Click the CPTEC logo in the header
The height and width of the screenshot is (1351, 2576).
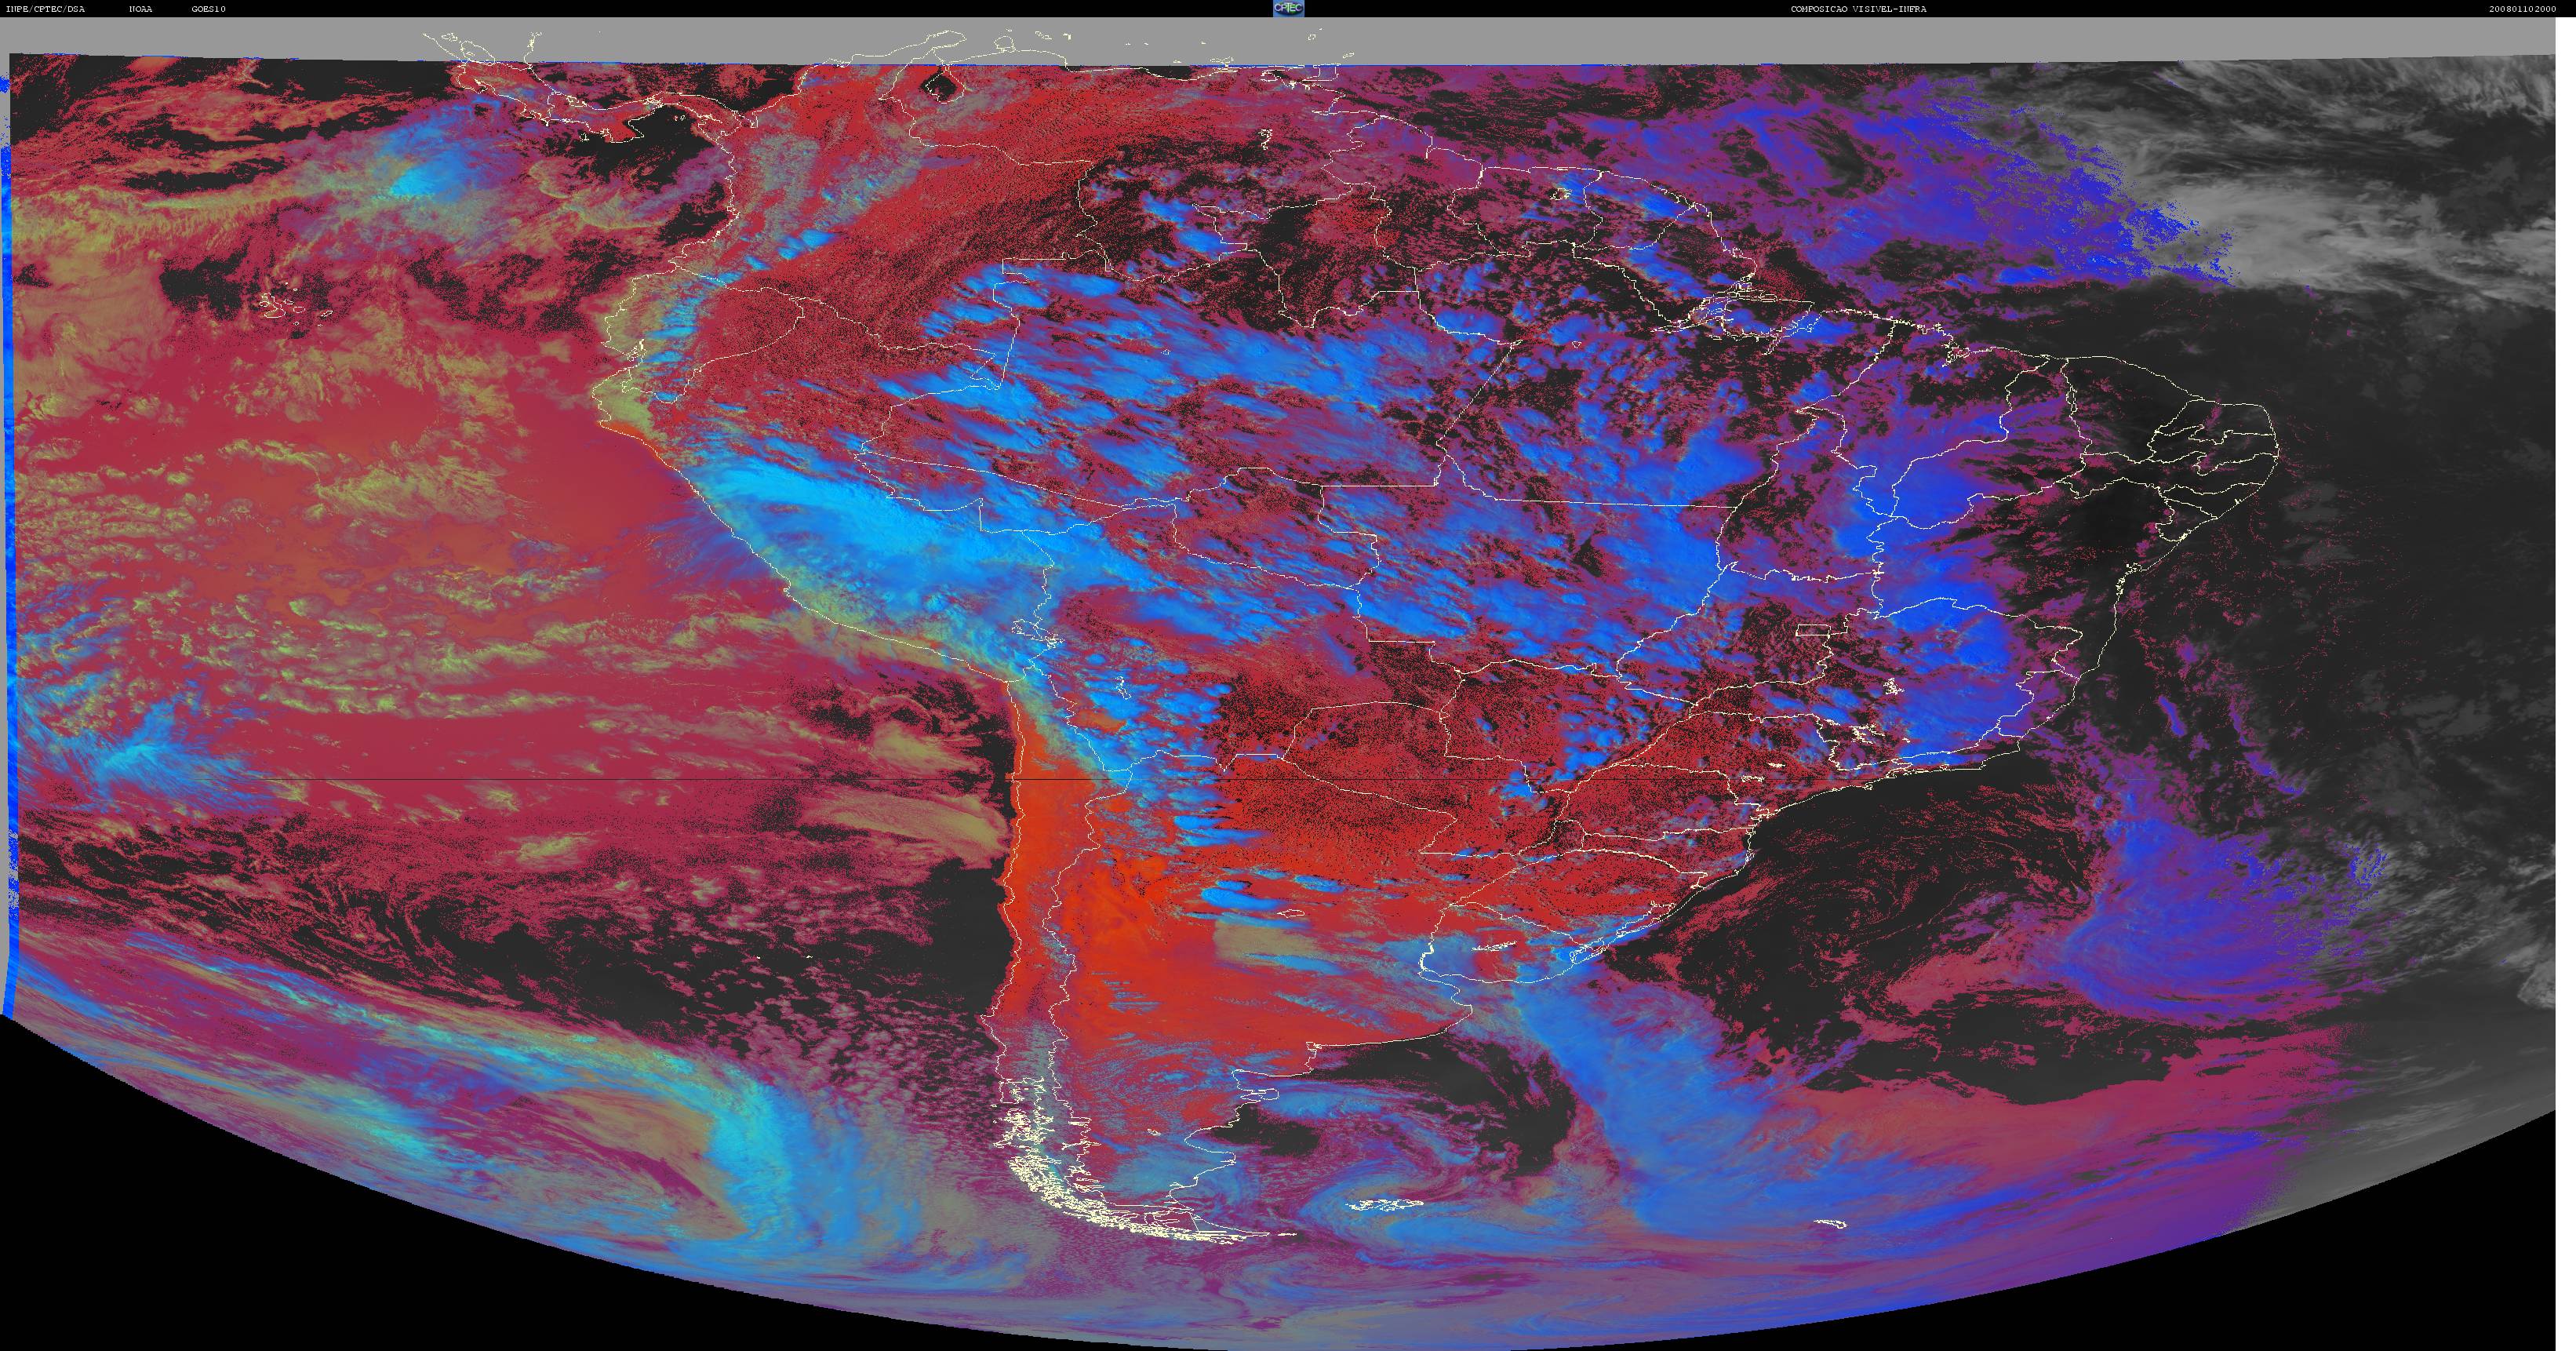(x=1288, y=8)
